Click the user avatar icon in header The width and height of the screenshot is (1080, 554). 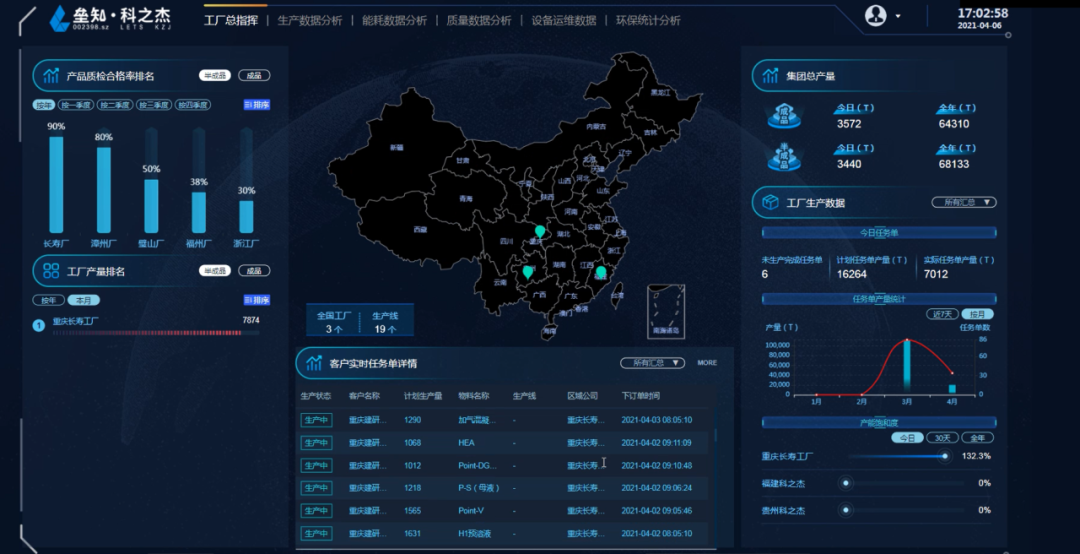(876, 15)
